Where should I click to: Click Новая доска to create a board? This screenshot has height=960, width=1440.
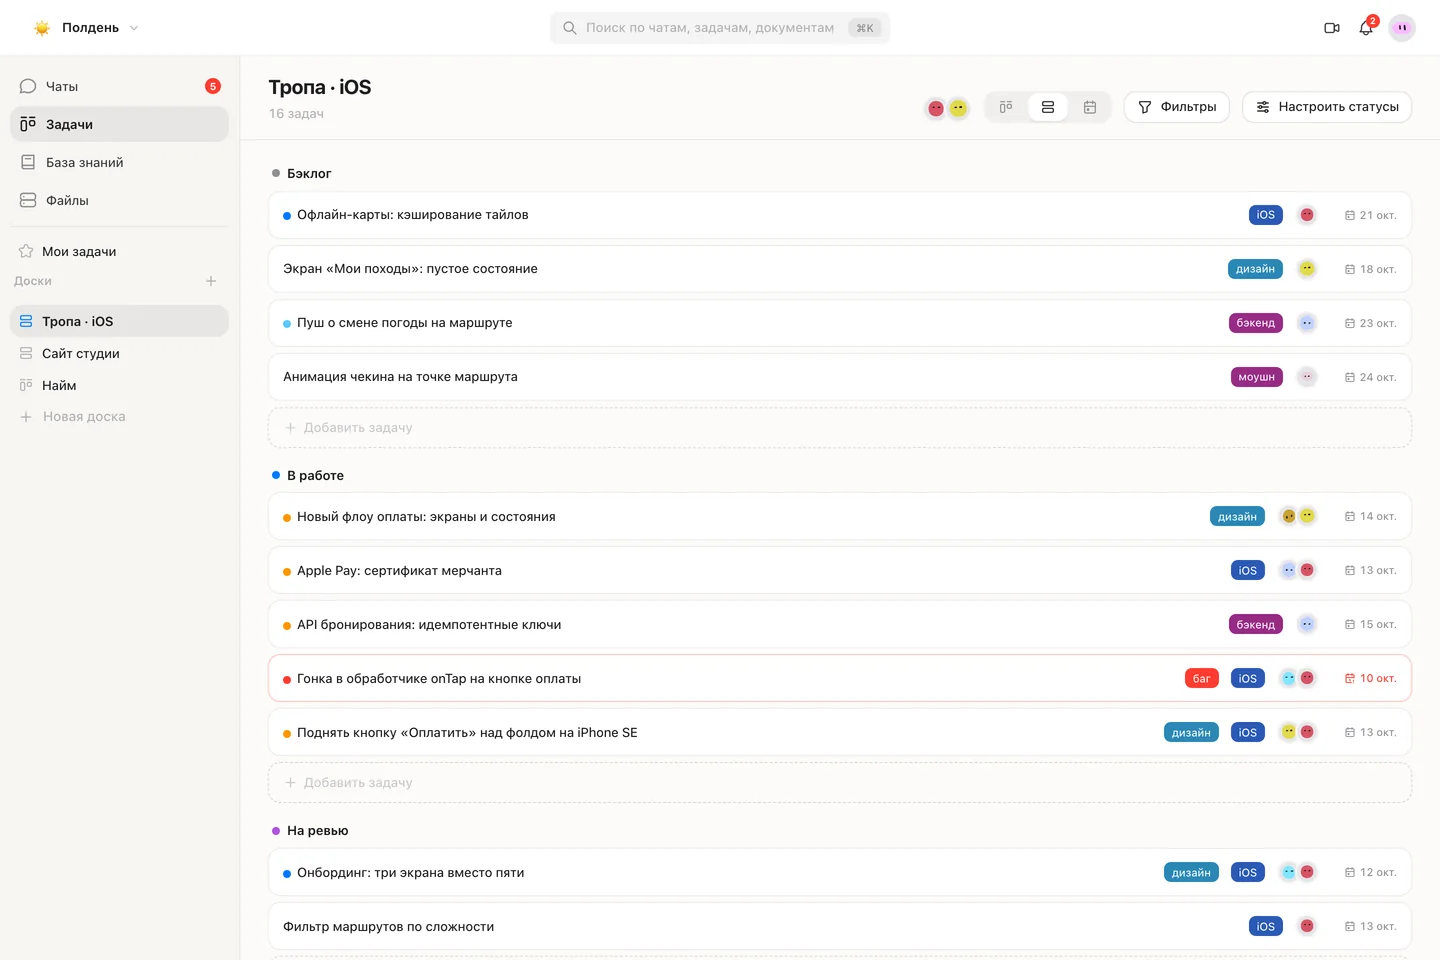(120, 417)
